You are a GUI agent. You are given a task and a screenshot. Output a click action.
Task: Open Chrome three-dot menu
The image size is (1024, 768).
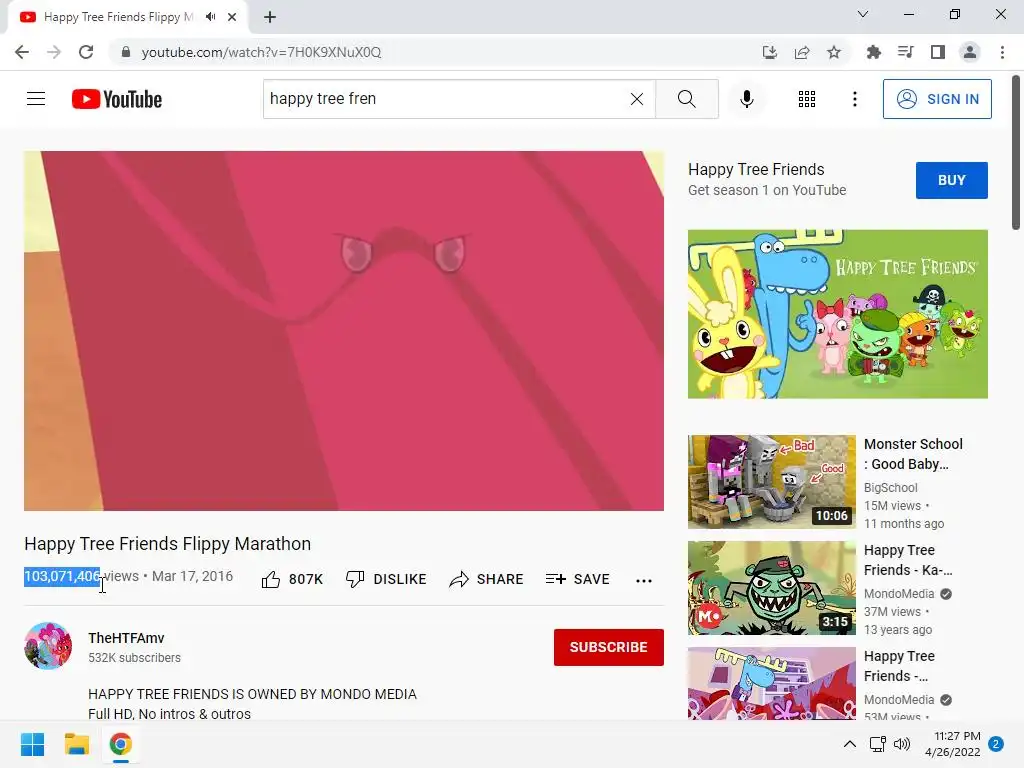pyautogui.click(x=1002, y=52)
